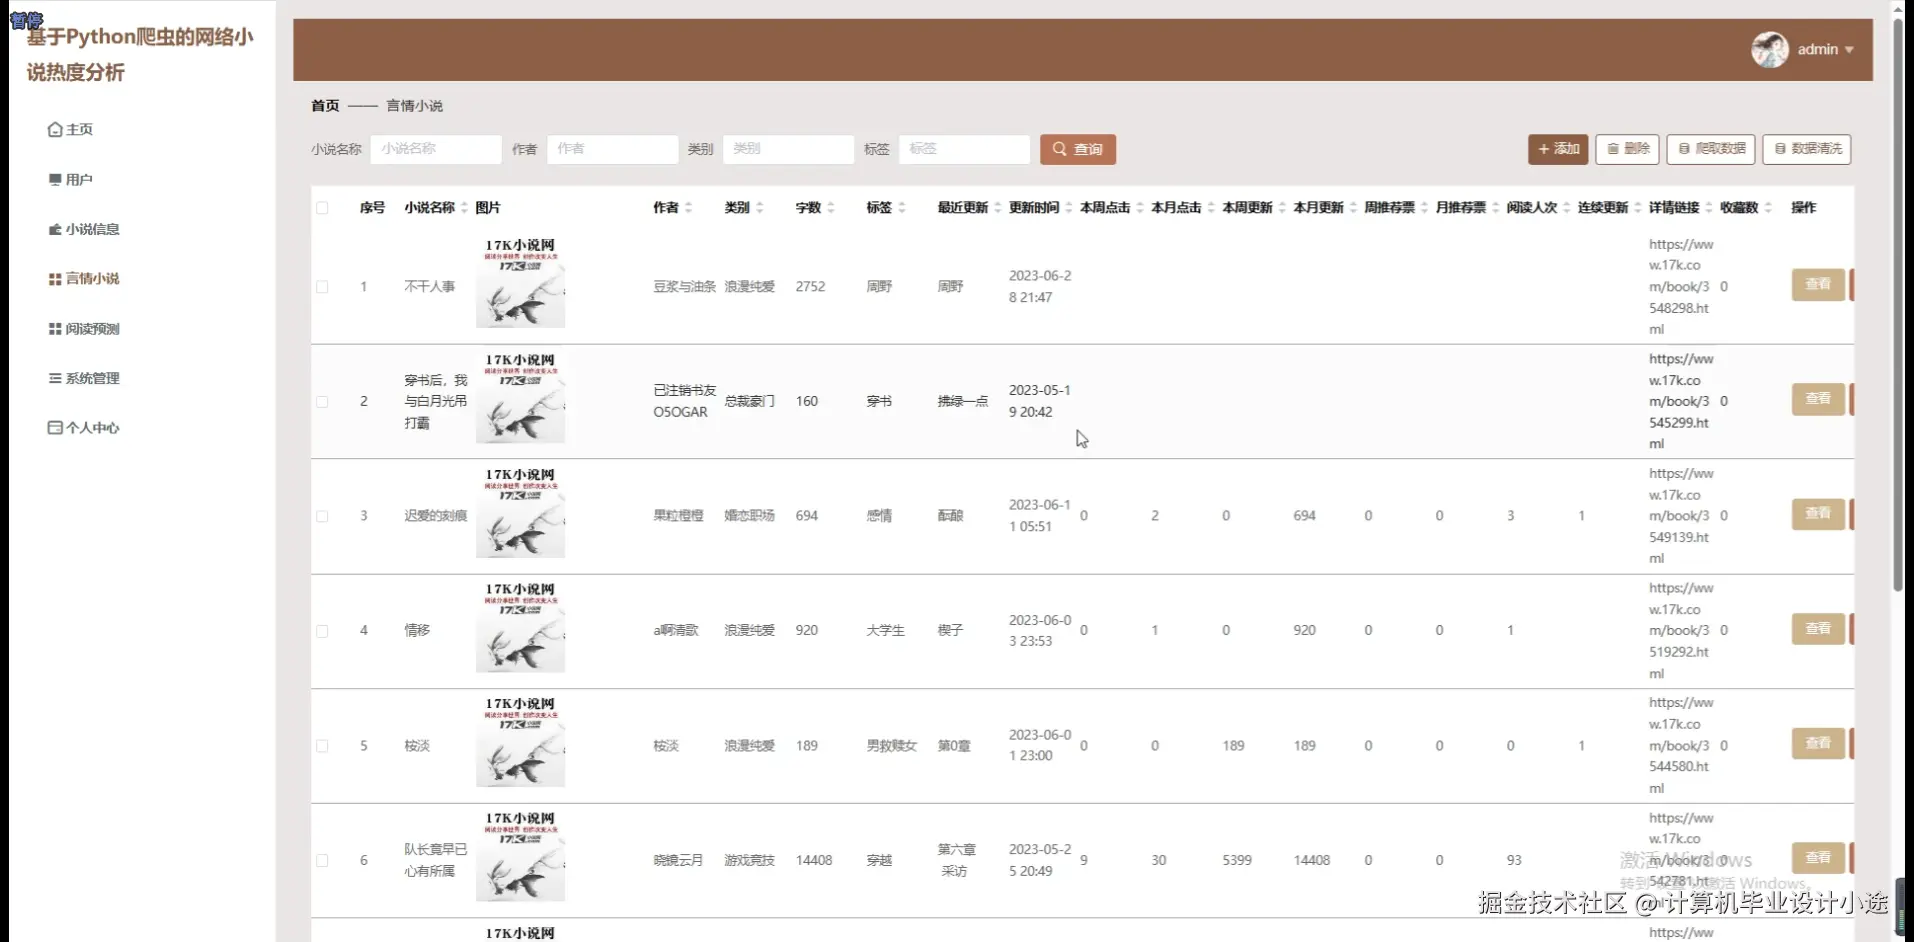Select the checkbox for 情移 row
The image size is (1914, 942).
click(x=322, y=631)
